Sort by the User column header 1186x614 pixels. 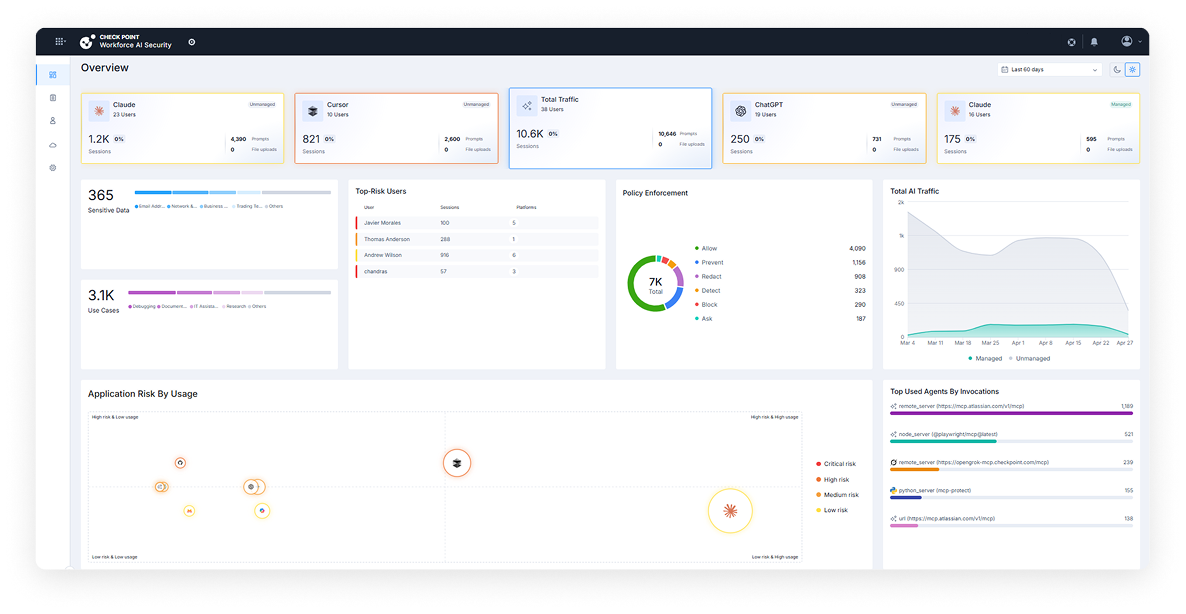369,207
